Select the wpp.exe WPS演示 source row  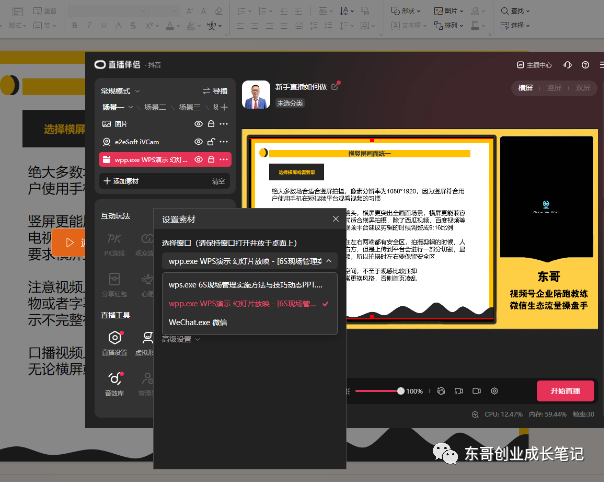click(165, 160)
